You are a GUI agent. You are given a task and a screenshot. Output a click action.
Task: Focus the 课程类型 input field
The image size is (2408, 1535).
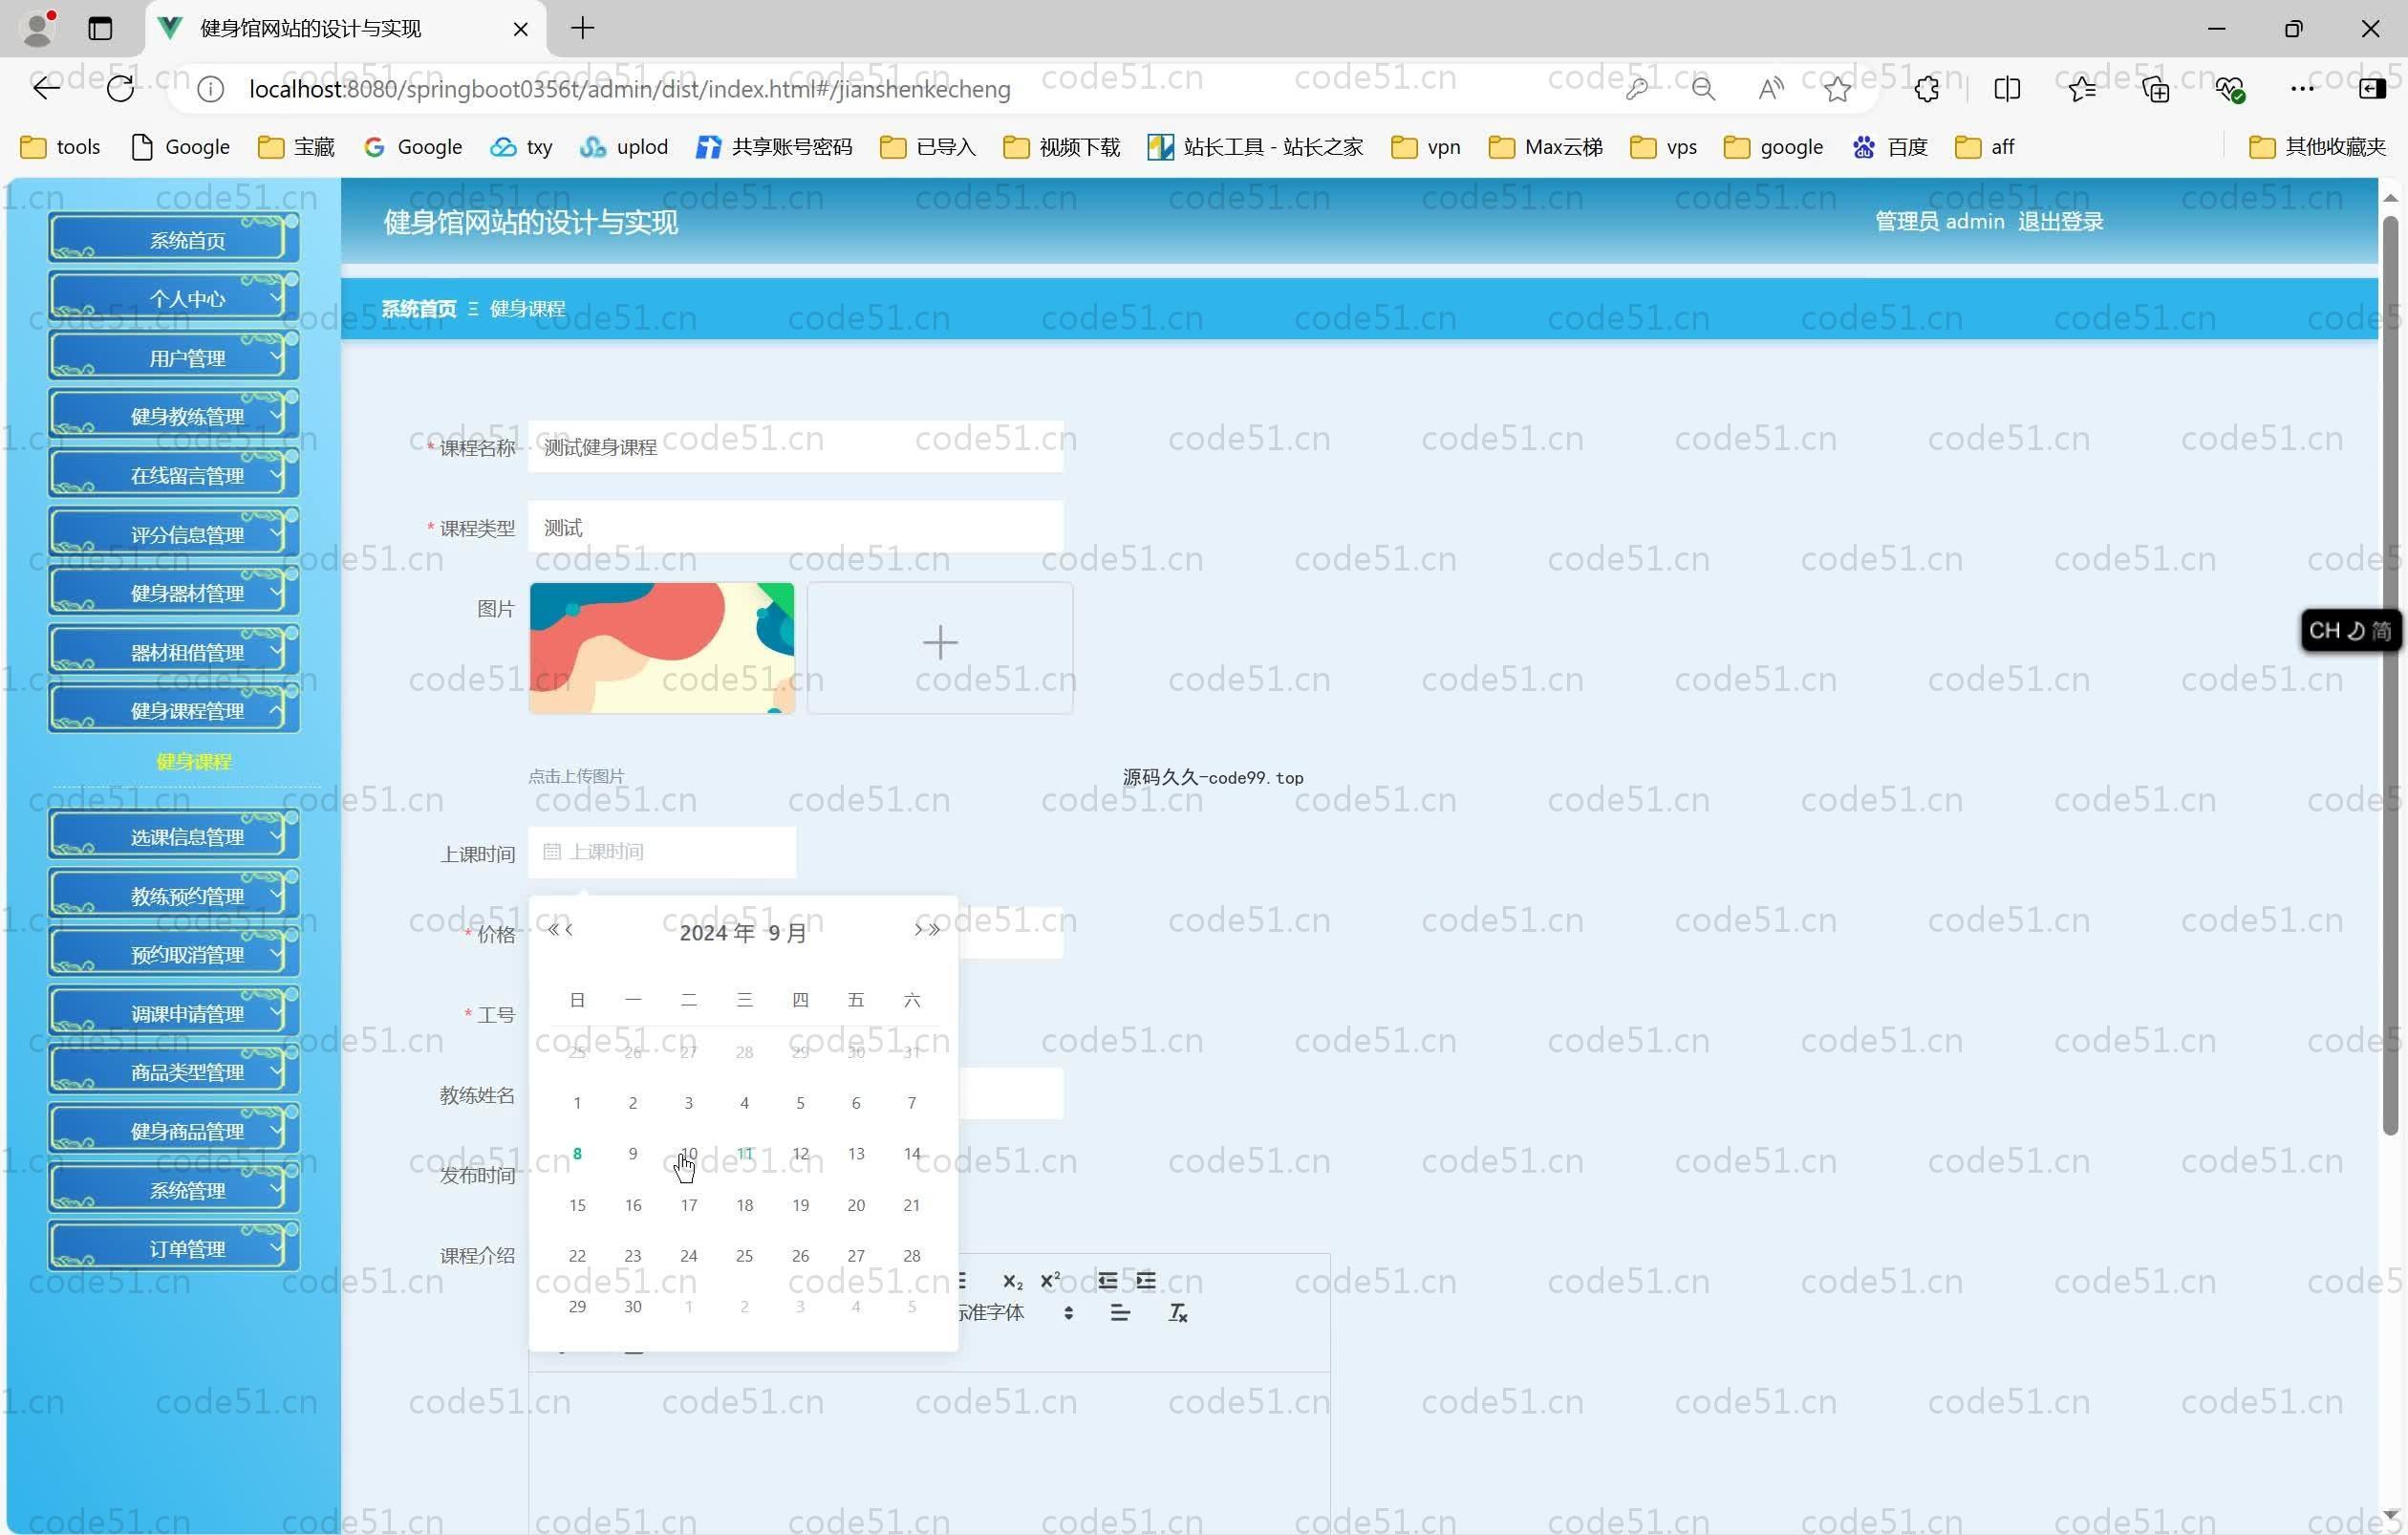tap(795, 527)
